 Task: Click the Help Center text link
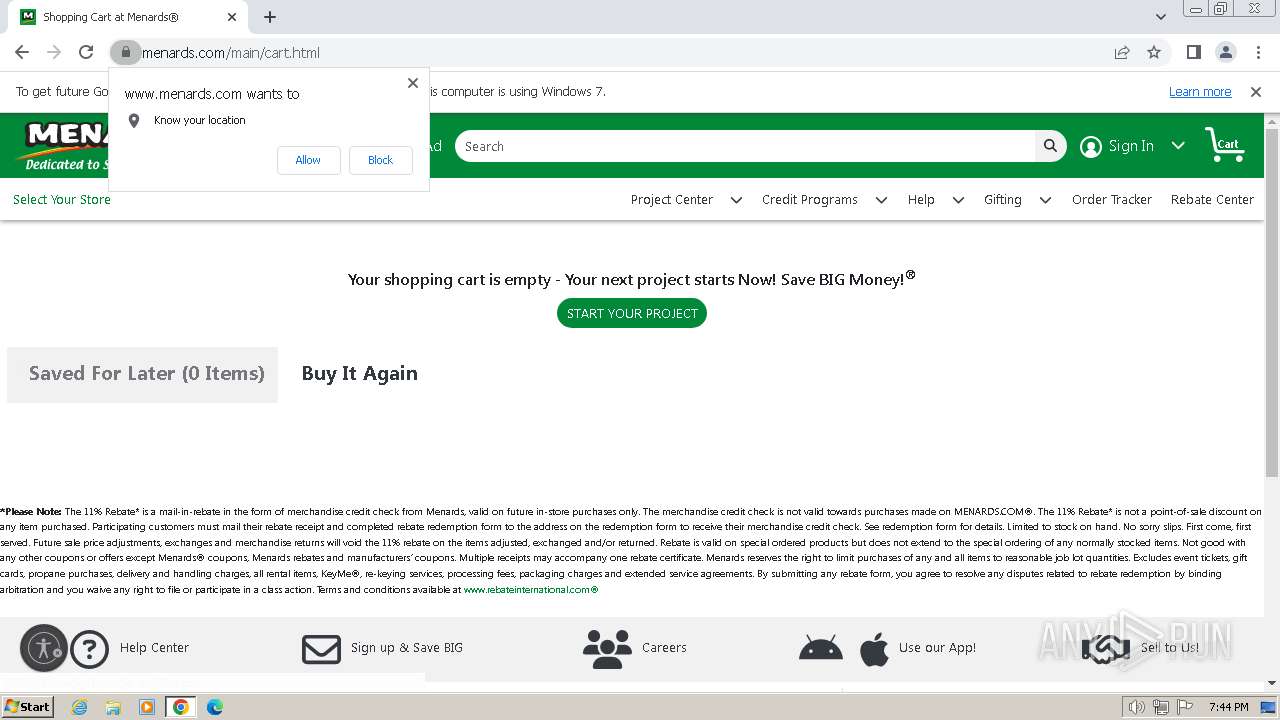[x=154, y=648]
